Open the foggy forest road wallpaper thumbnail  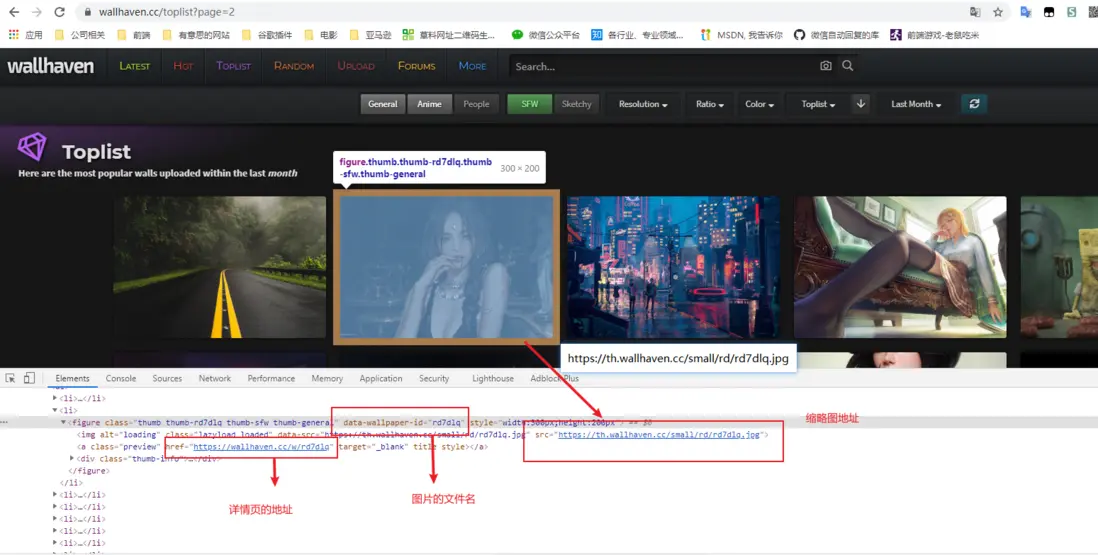[220, 267]
